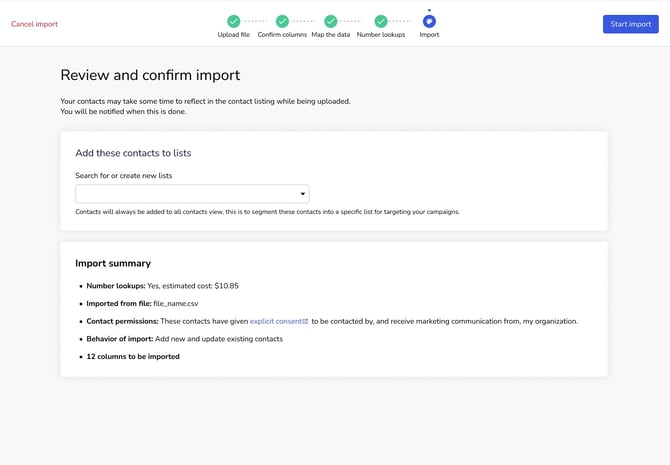This screenshot has width=670, height=465.
Task: Click the Contact permissions label
Action: click(x=122, y=321)
